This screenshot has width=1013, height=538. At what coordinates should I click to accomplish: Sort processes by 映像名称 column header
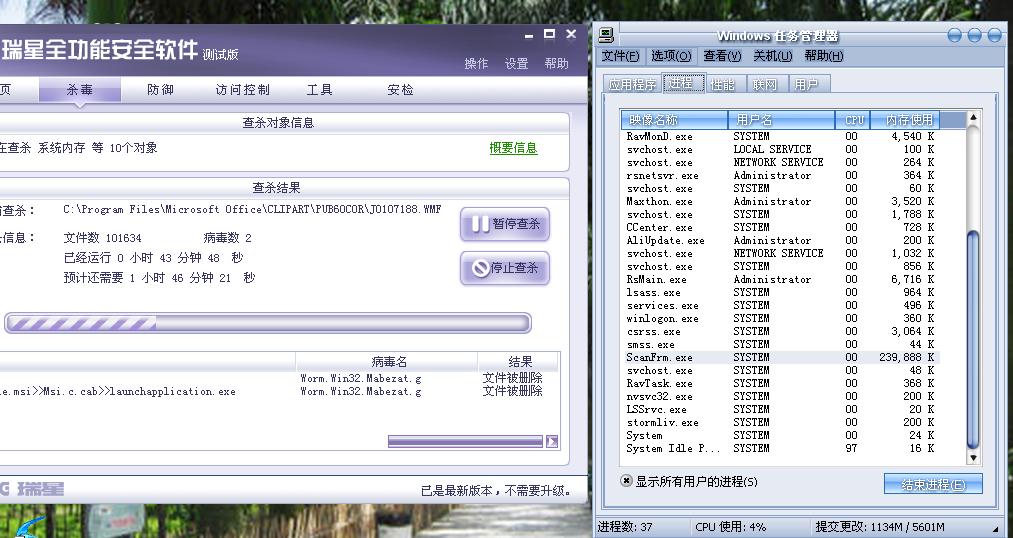(674, 119)
